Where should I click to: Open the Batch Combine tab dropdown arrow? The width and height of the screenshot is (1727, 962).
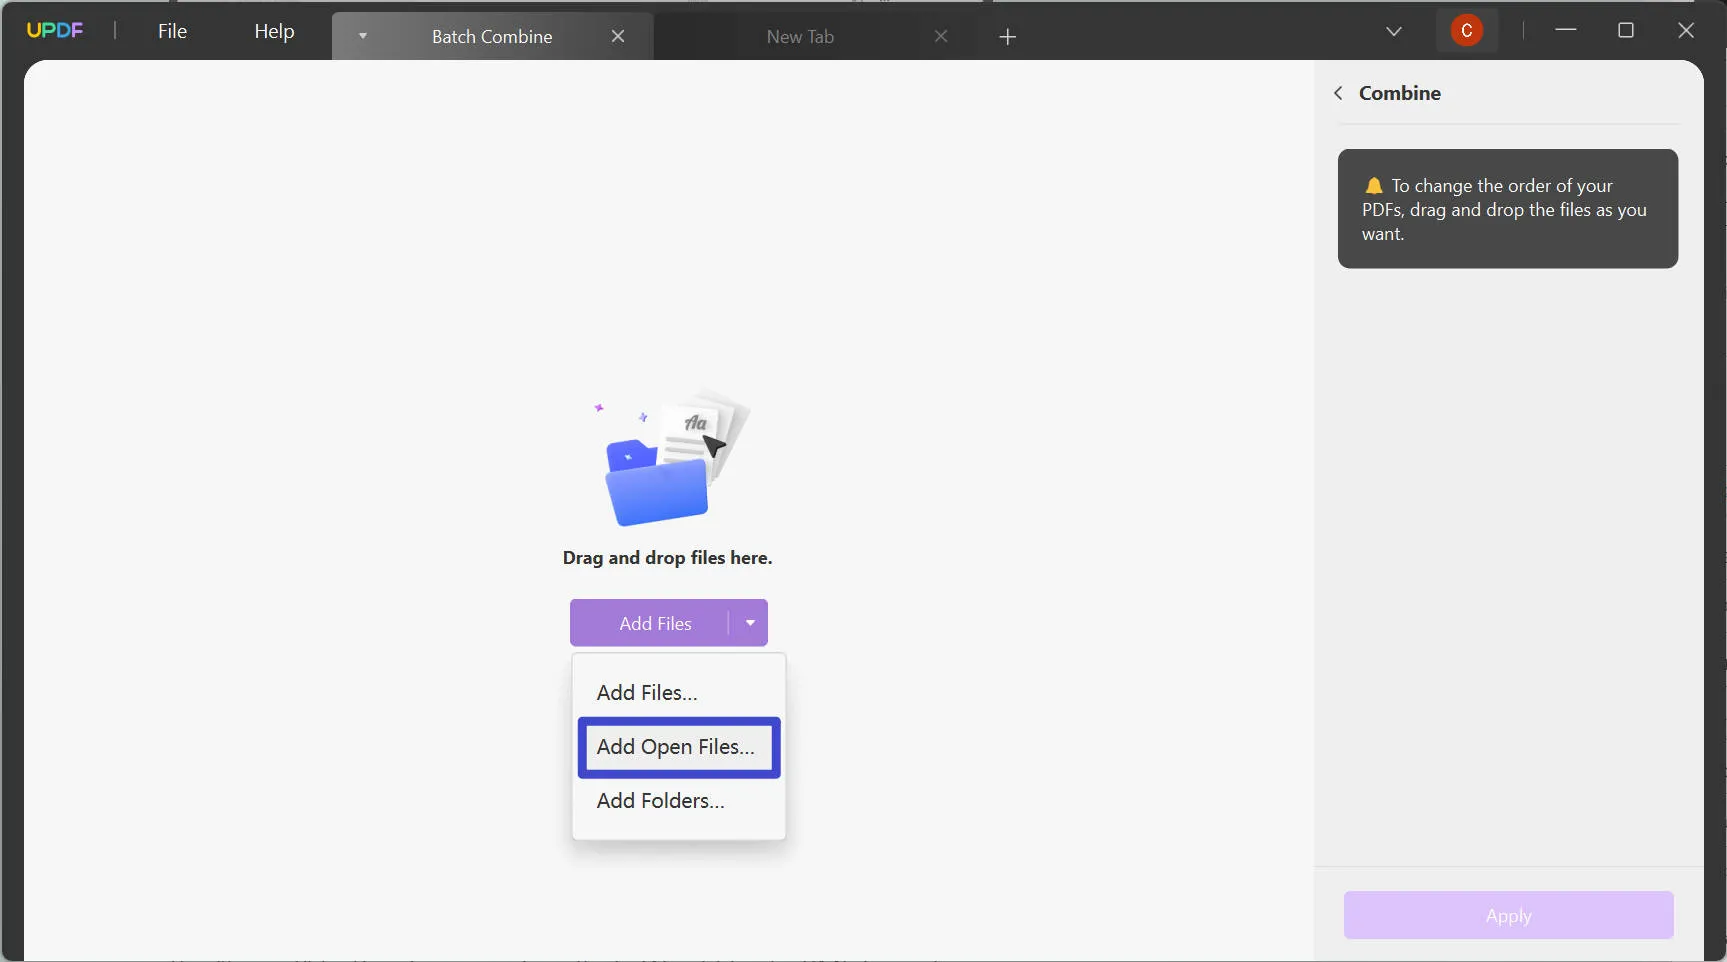(363, 36)
